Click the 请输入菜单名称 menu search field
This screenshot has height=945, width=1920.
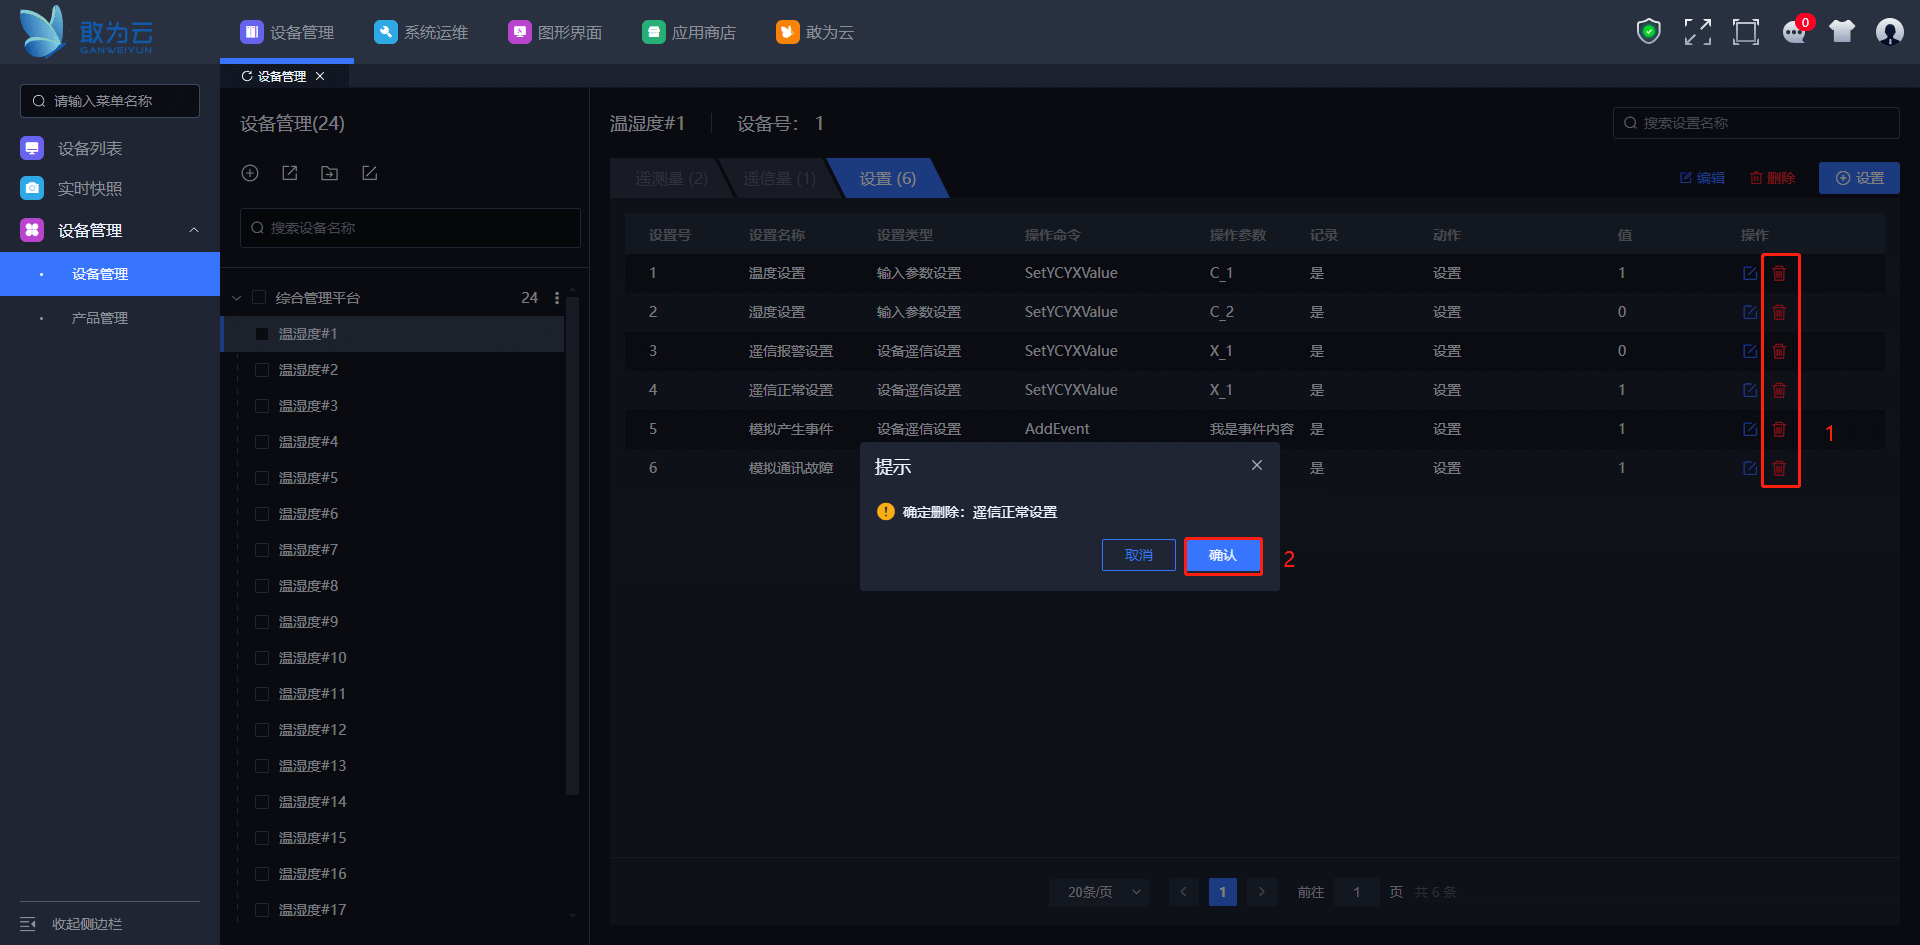[x=110, y=101]
